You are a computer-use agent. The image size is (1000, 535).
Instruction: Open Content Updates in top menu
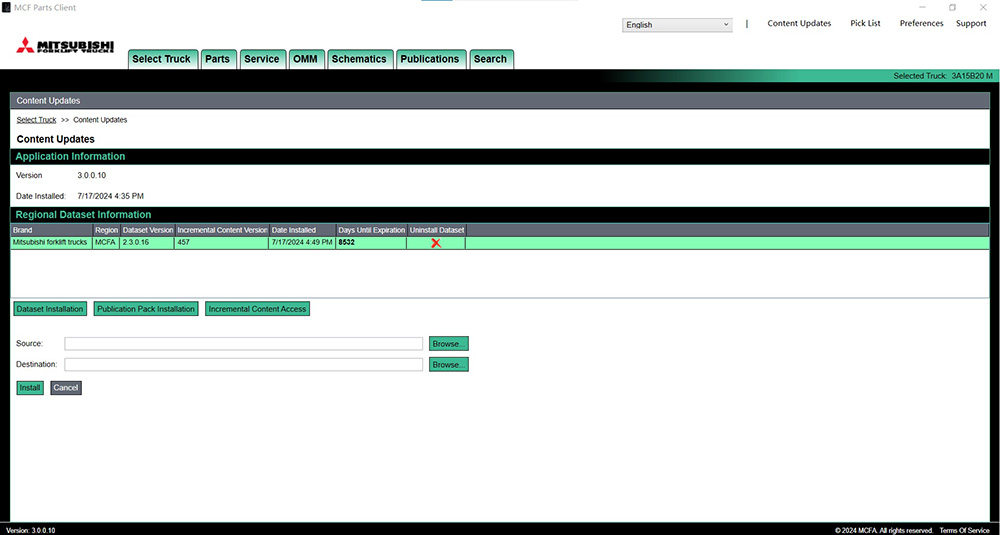tap(799, 24)
